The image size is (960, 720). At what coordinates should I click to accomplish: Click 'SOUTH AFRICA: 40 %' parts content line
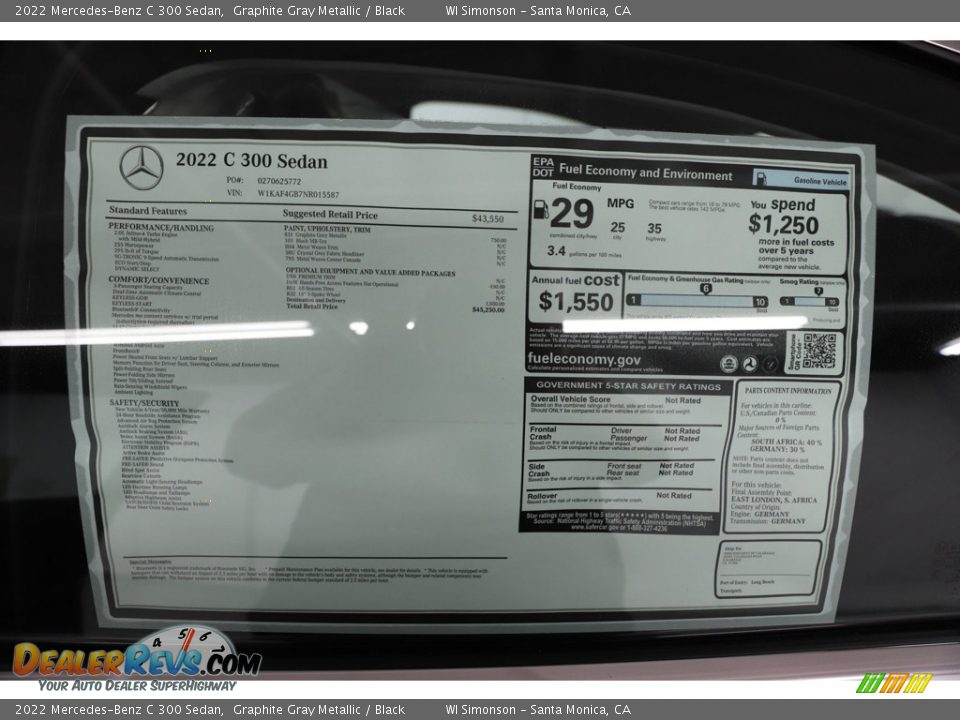click(x=787, y=441)
